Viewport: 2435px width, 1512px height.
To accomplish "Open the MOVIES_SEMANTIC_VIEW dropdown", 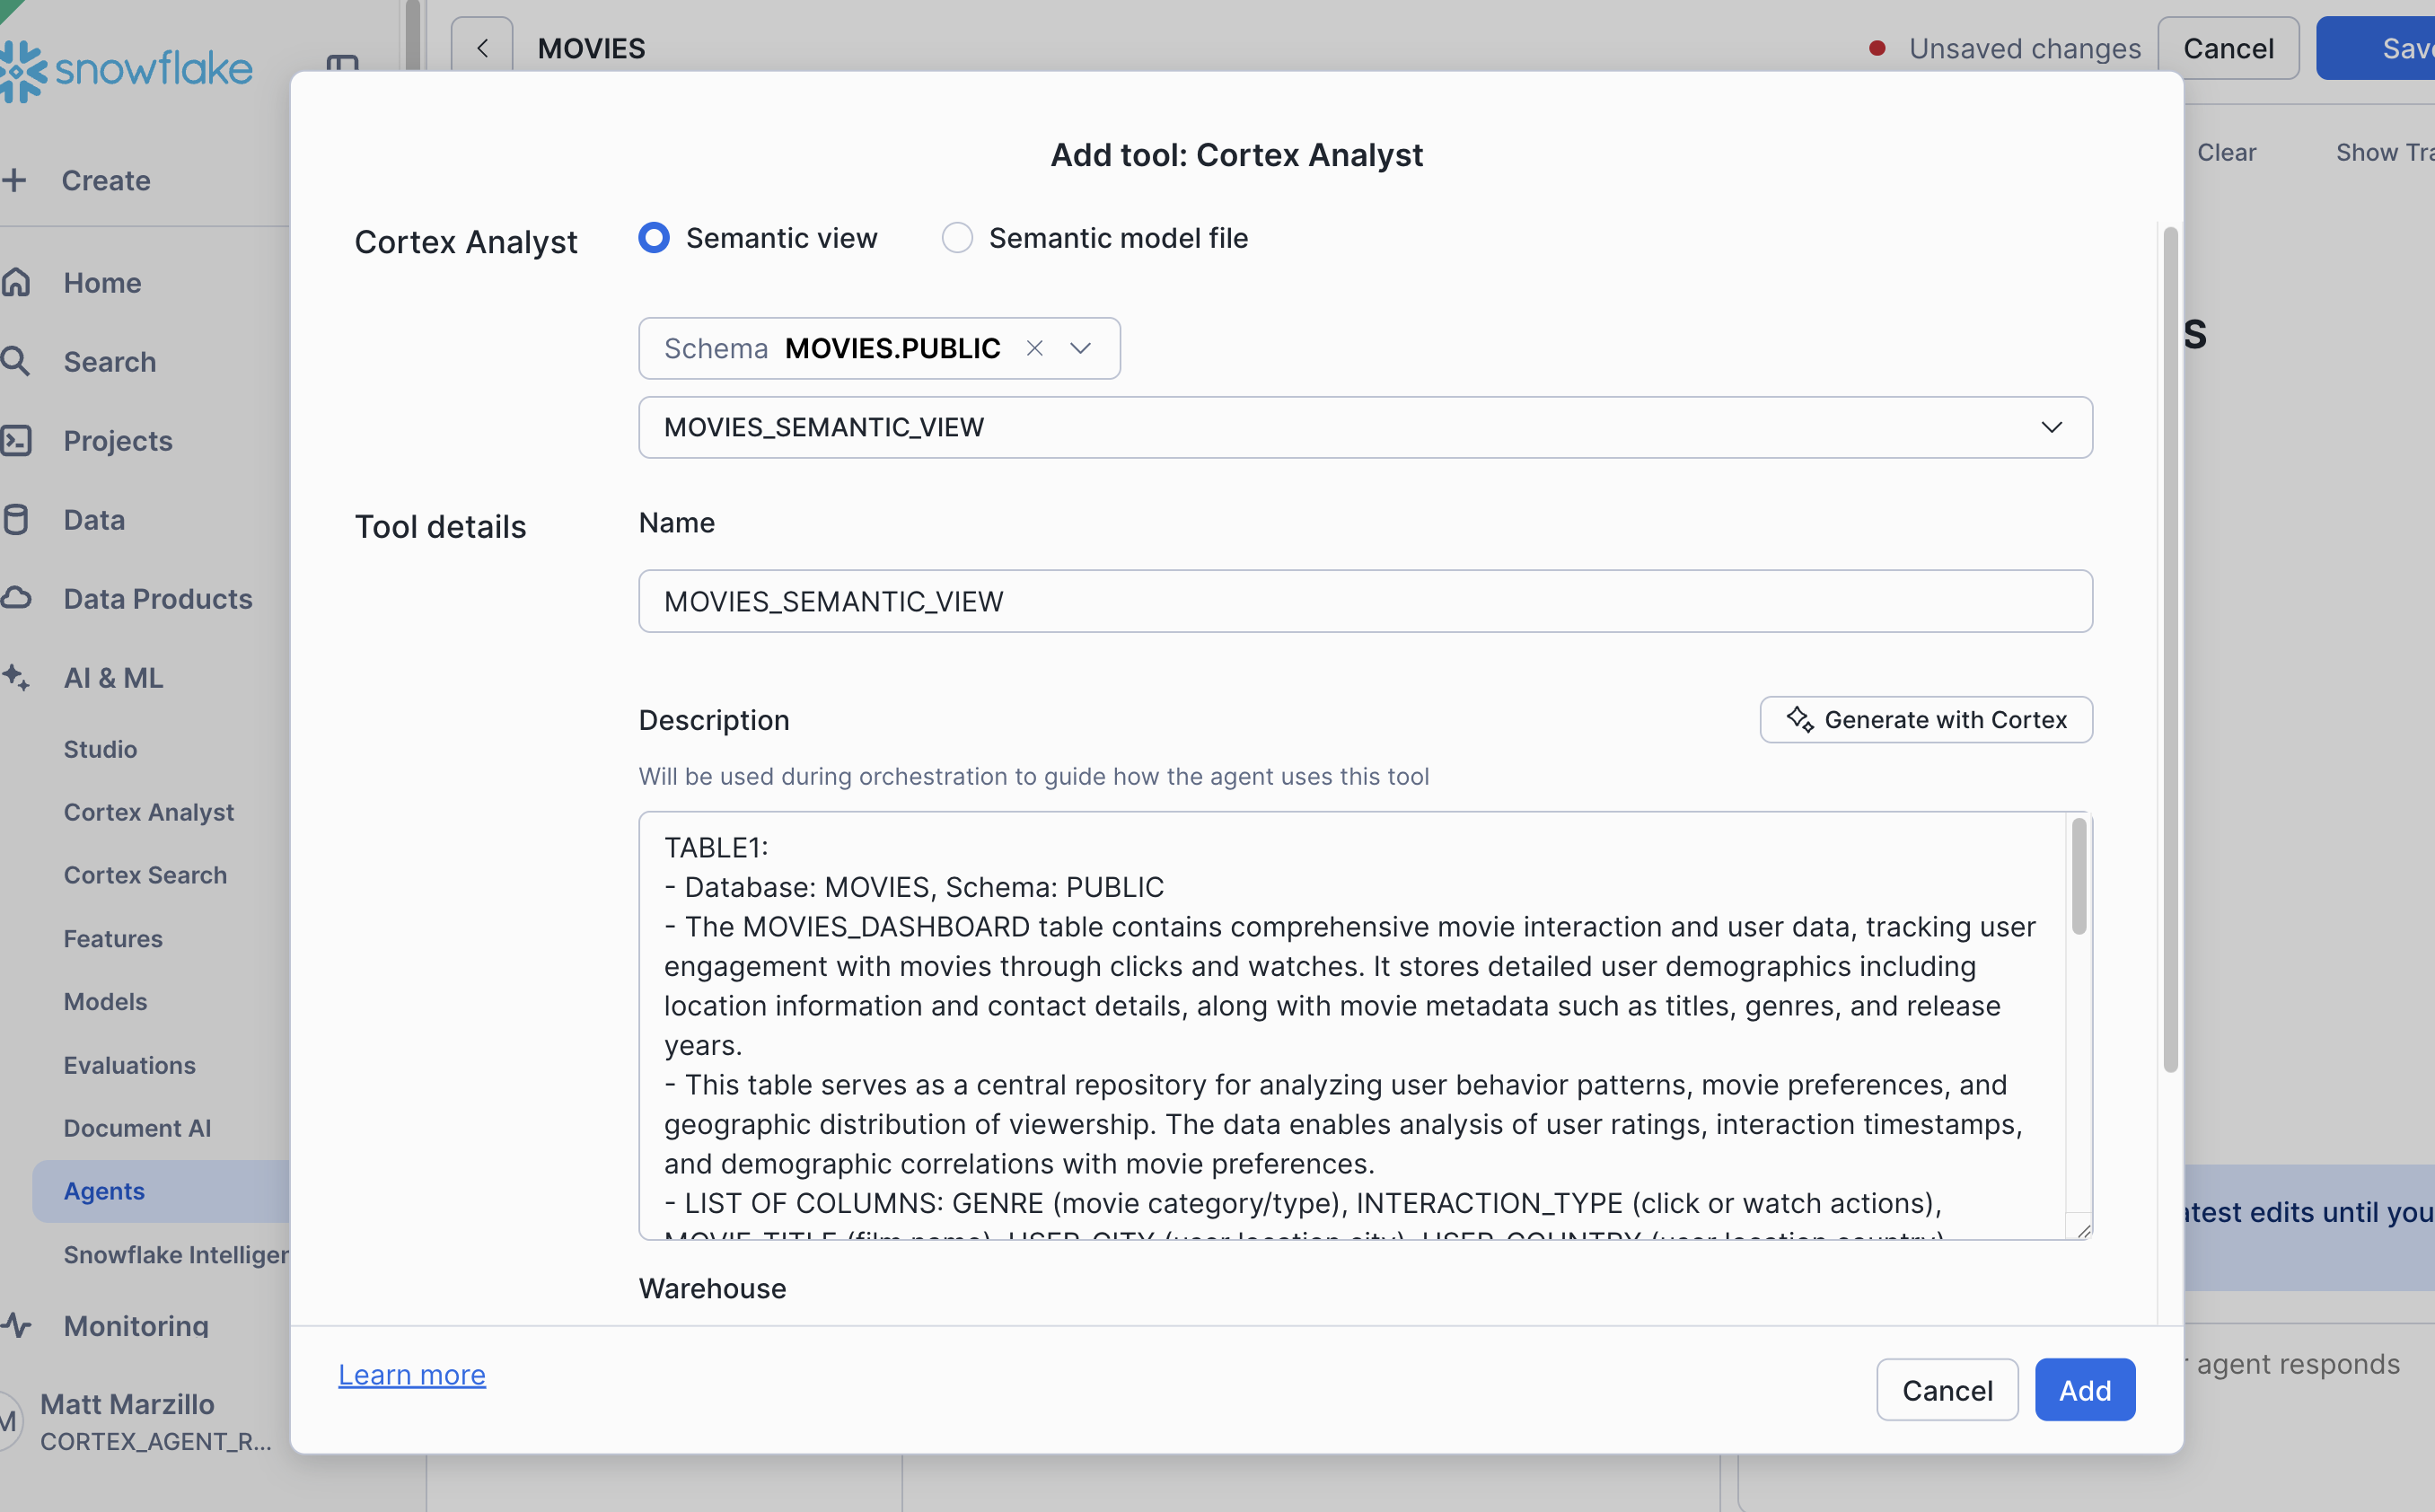I will tap(1365, 427).
